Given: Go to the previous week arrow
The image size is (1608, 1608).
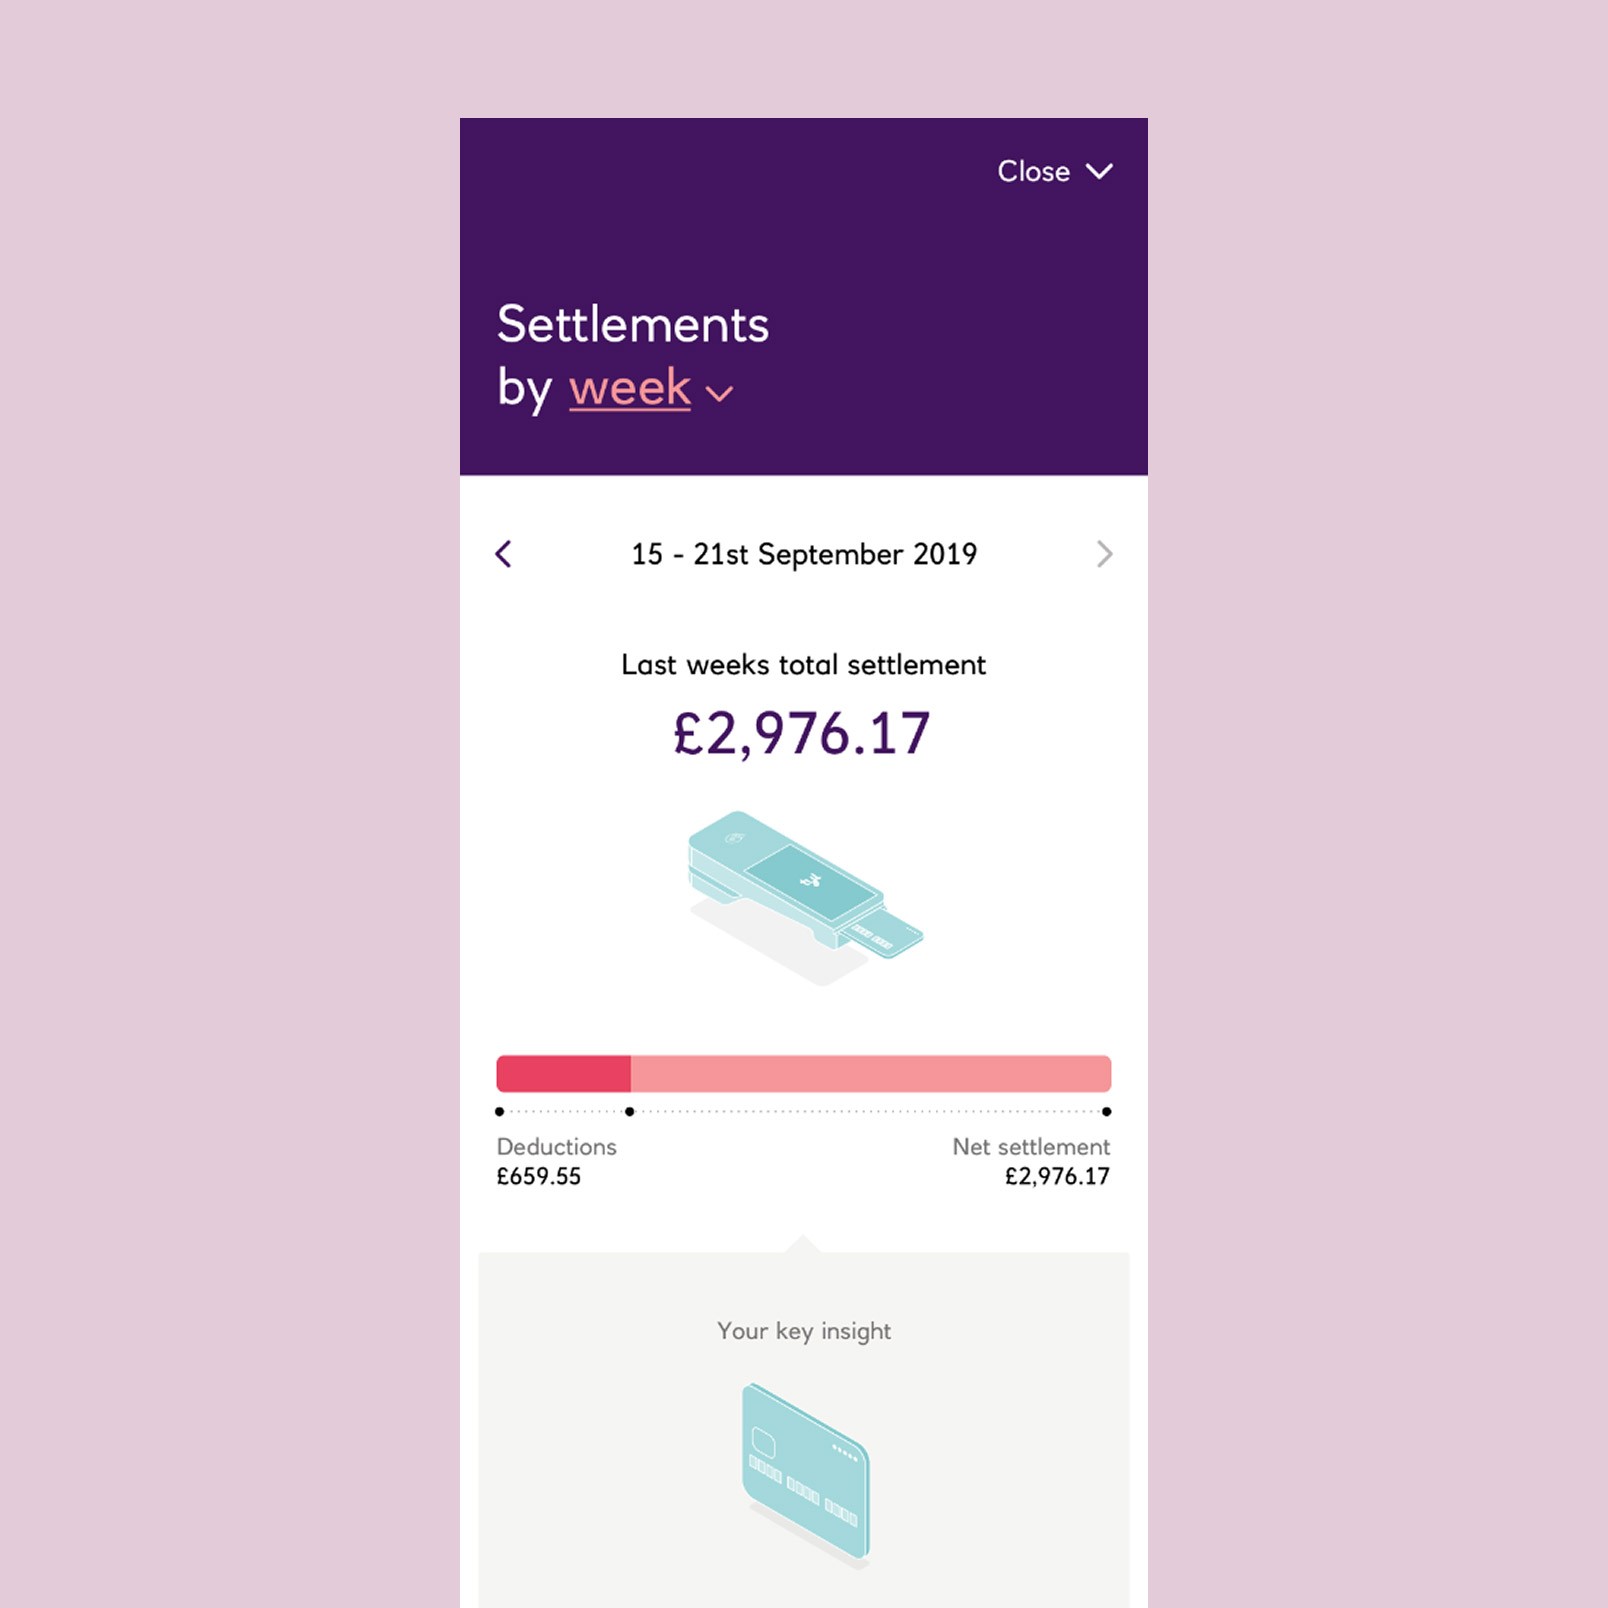Looking at the screenshot, I should click(504, 554).
